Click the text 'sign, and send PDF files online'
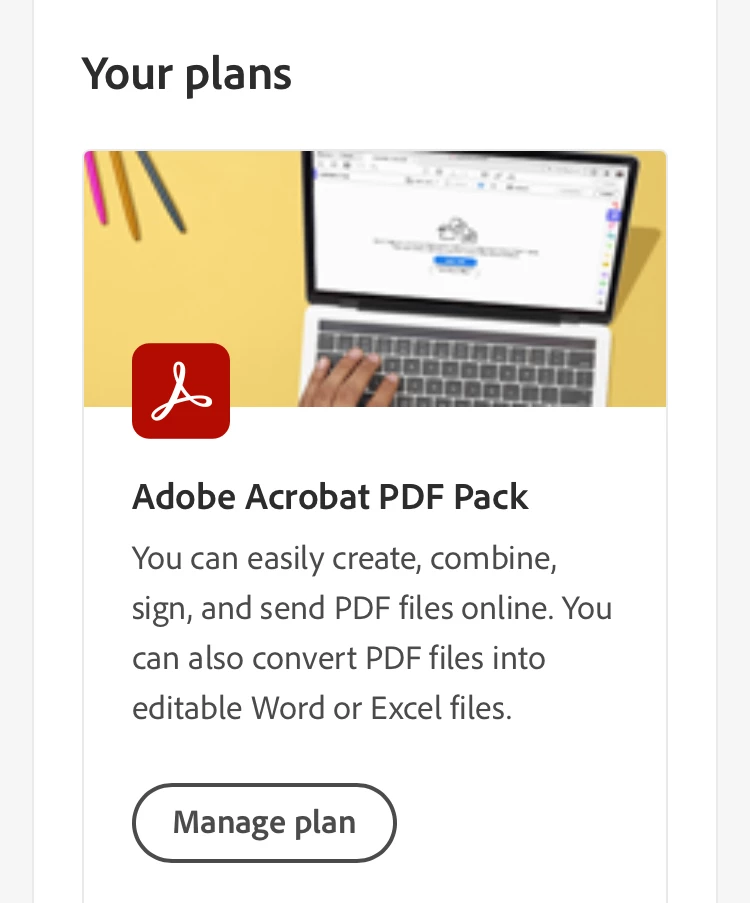The image size is (750, 903). point(343,609)
